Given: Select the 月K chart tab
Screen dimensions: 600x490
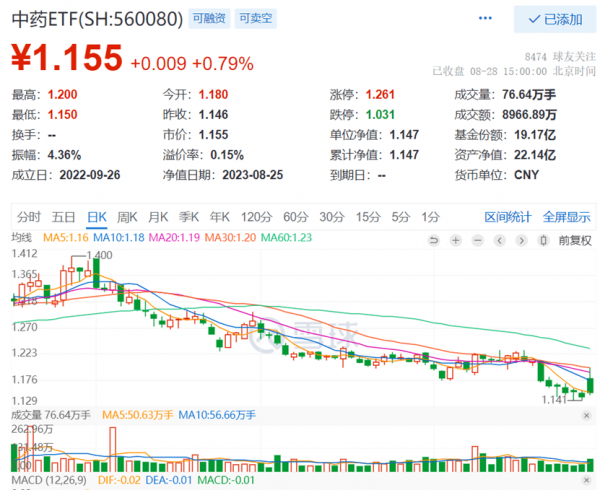Looking at the screenshot, I should tap(158, 217).
